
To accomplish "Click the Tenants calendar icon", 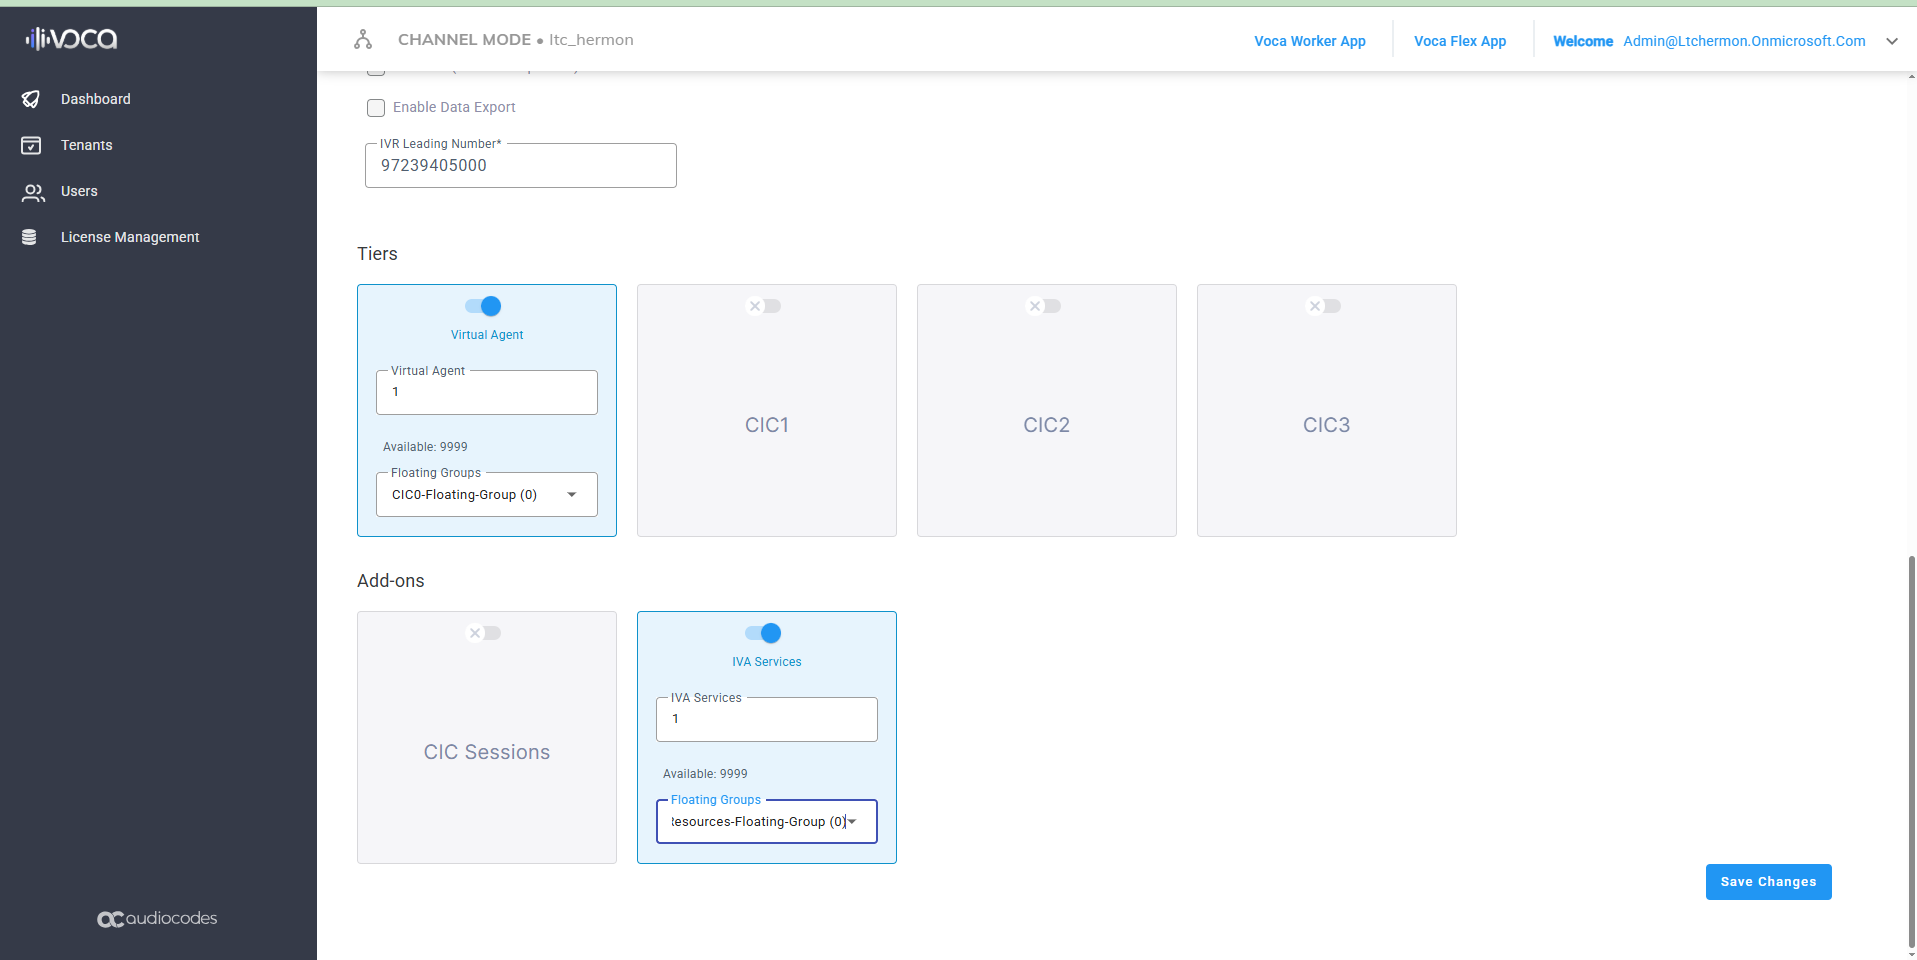I will coord(31,145).
